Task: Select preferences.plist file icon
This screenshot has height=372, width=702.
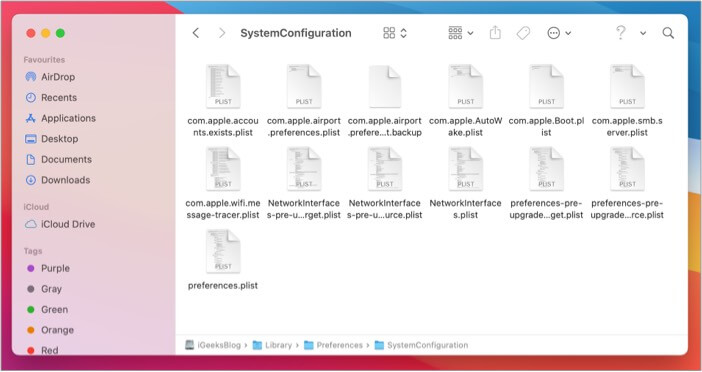Action: pyautogui.click(x=223, y=251)
